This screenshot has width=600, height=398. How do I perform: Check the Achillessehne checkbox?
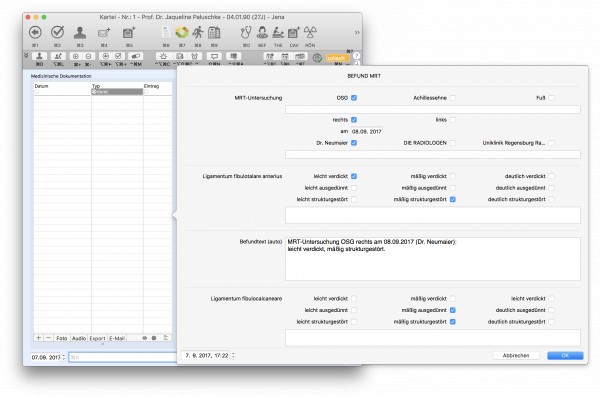click(x=453, y=98)
